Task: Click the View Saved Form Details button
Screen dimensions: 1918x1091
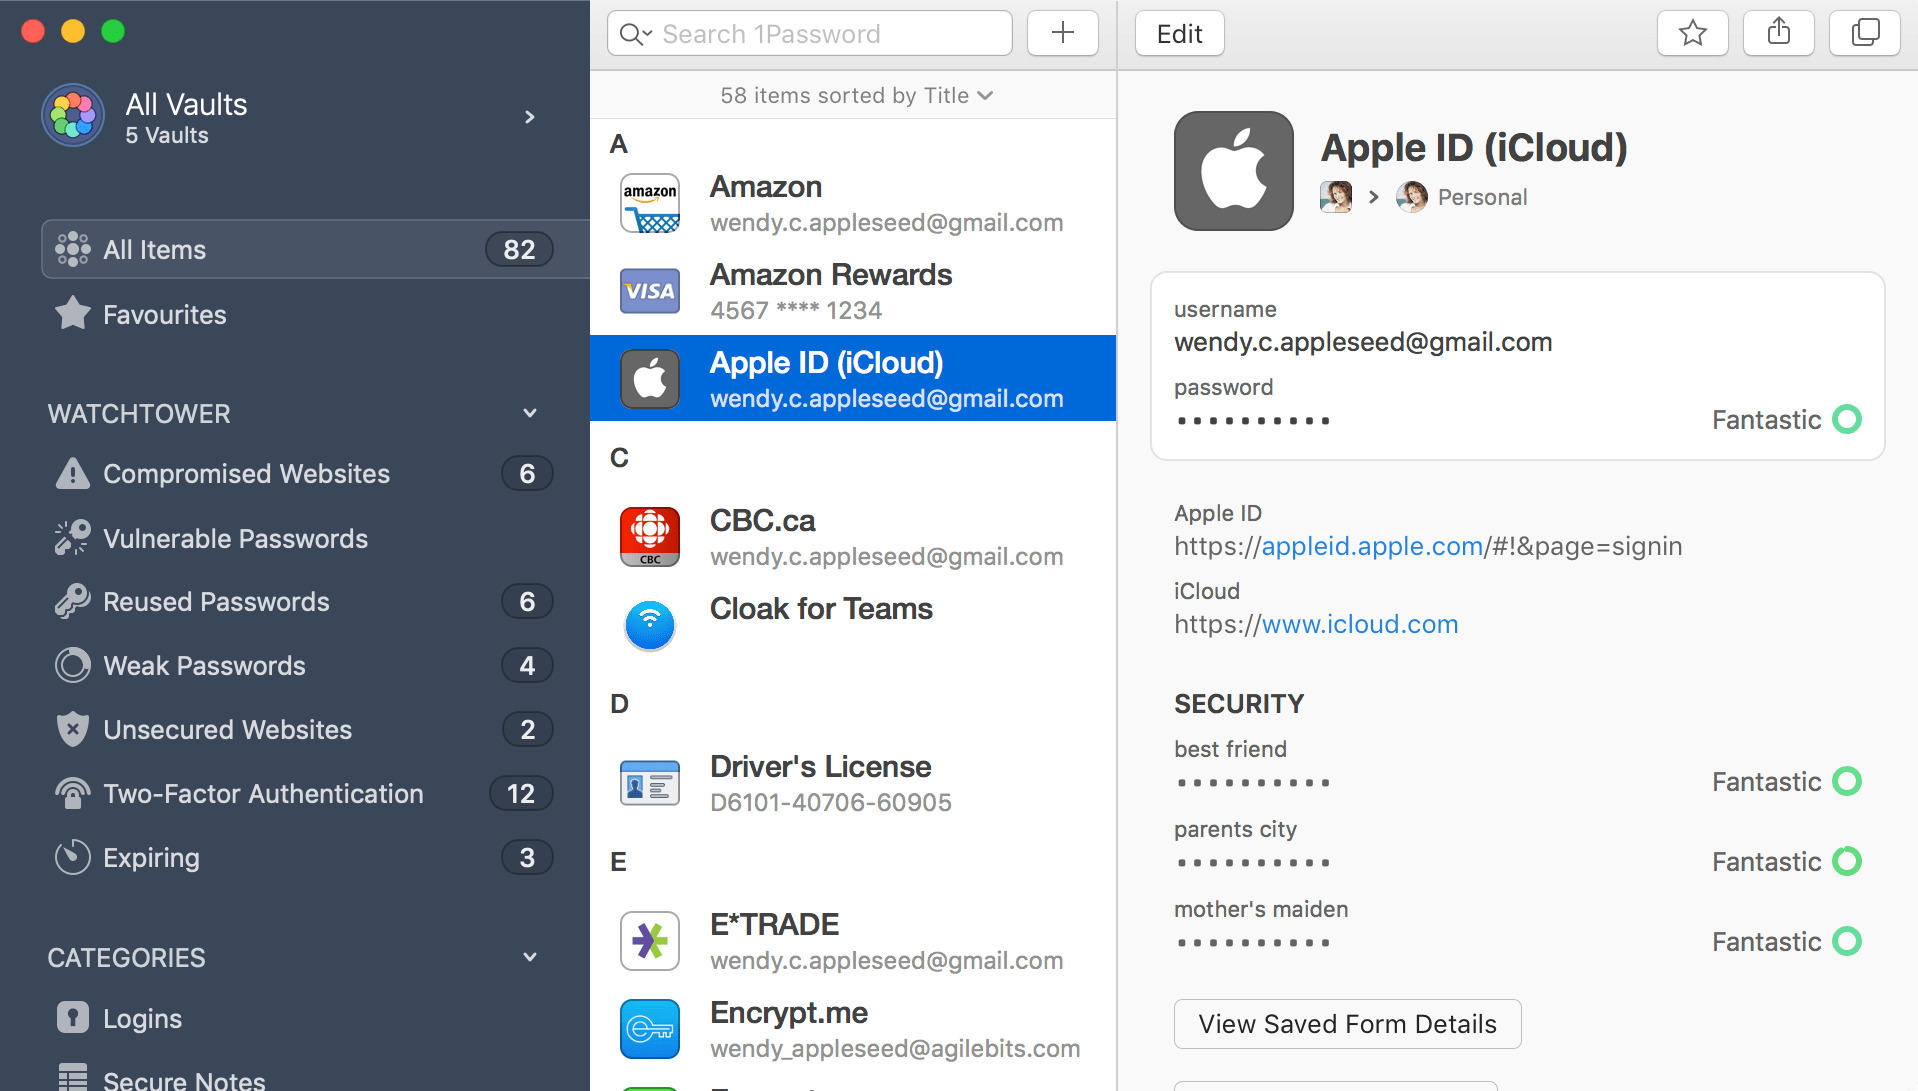Action: click(1347, 1023)
